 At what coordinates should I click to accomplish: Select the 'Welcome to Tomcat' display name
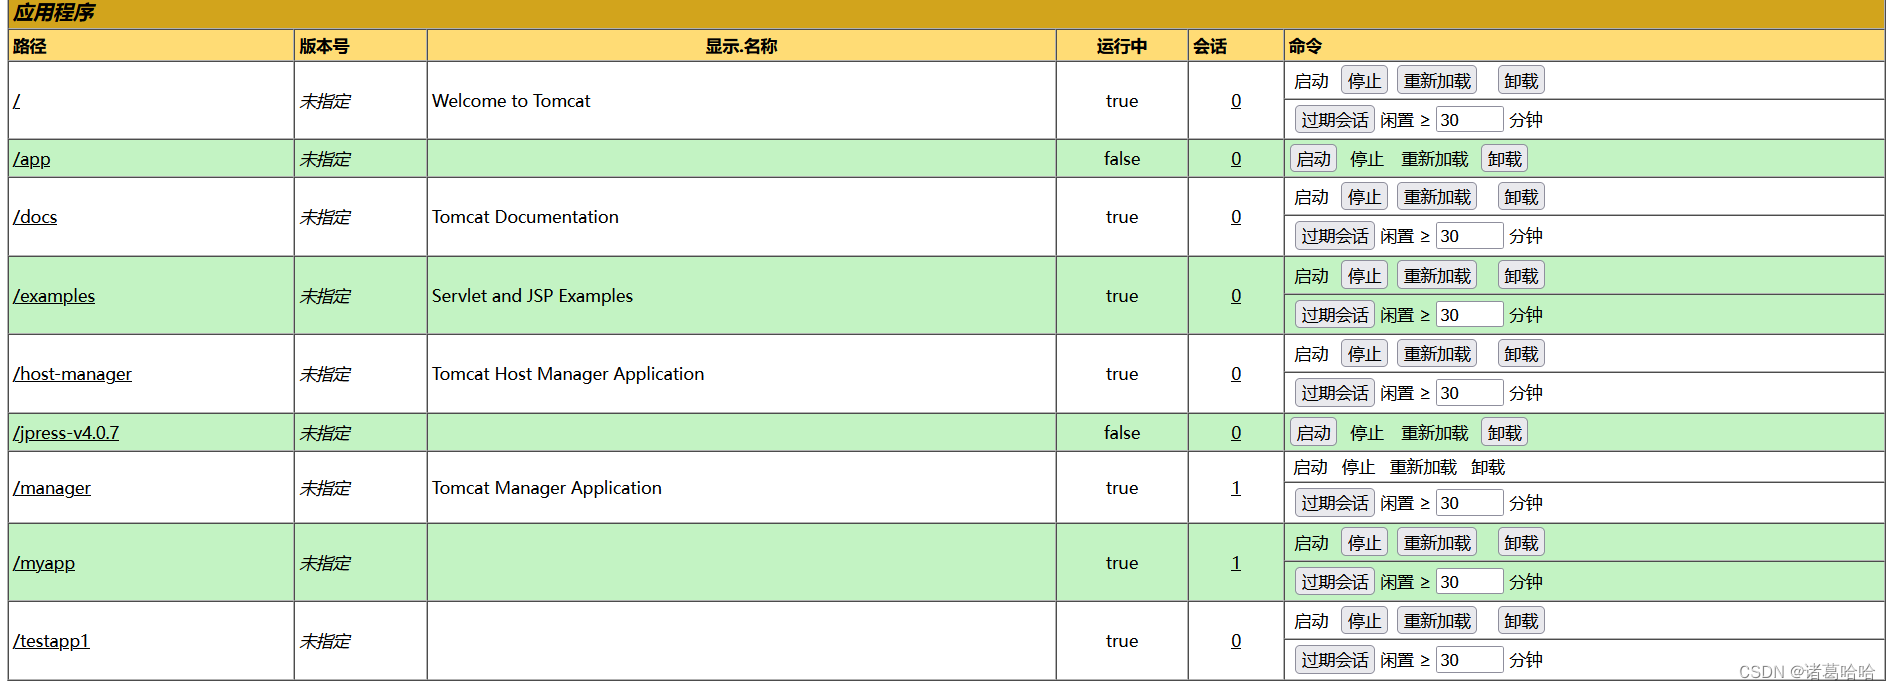tap(511, 101)
